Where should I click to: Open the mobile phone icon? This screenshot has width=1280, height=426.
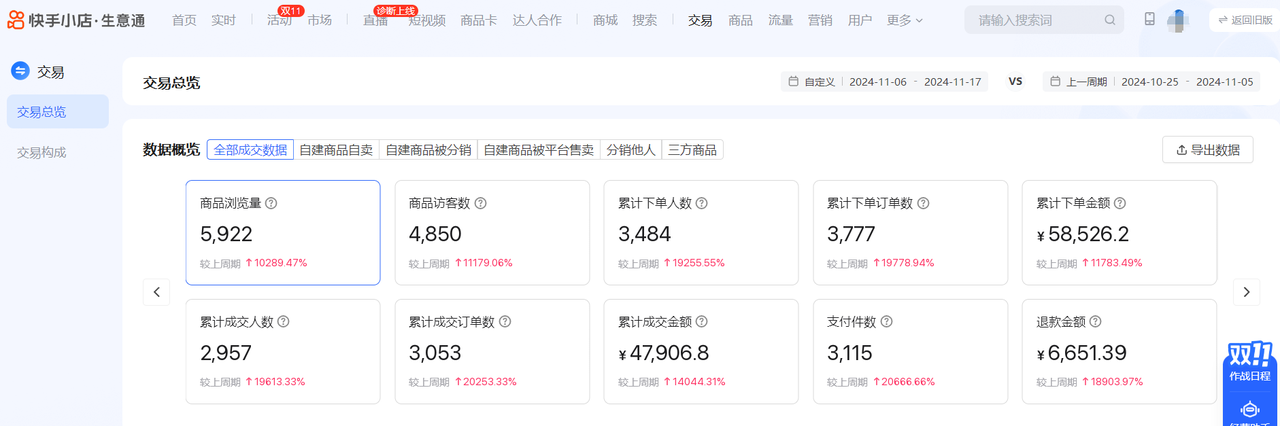tap(1150, 19)
